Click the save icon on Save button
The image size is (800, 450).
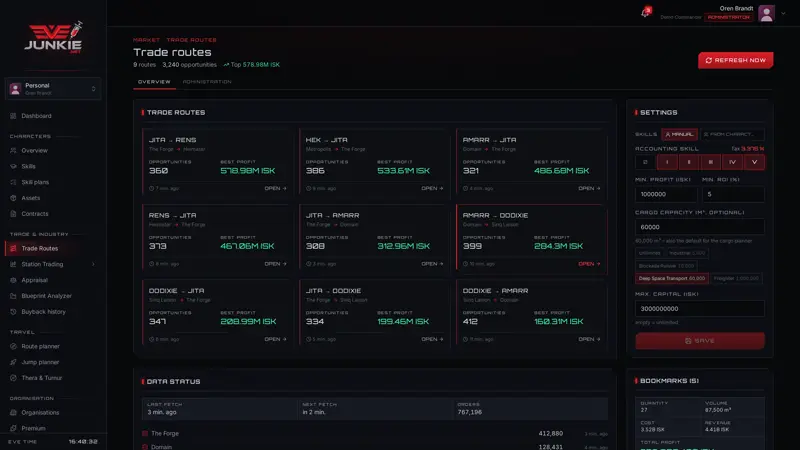[x=688, y=341]
